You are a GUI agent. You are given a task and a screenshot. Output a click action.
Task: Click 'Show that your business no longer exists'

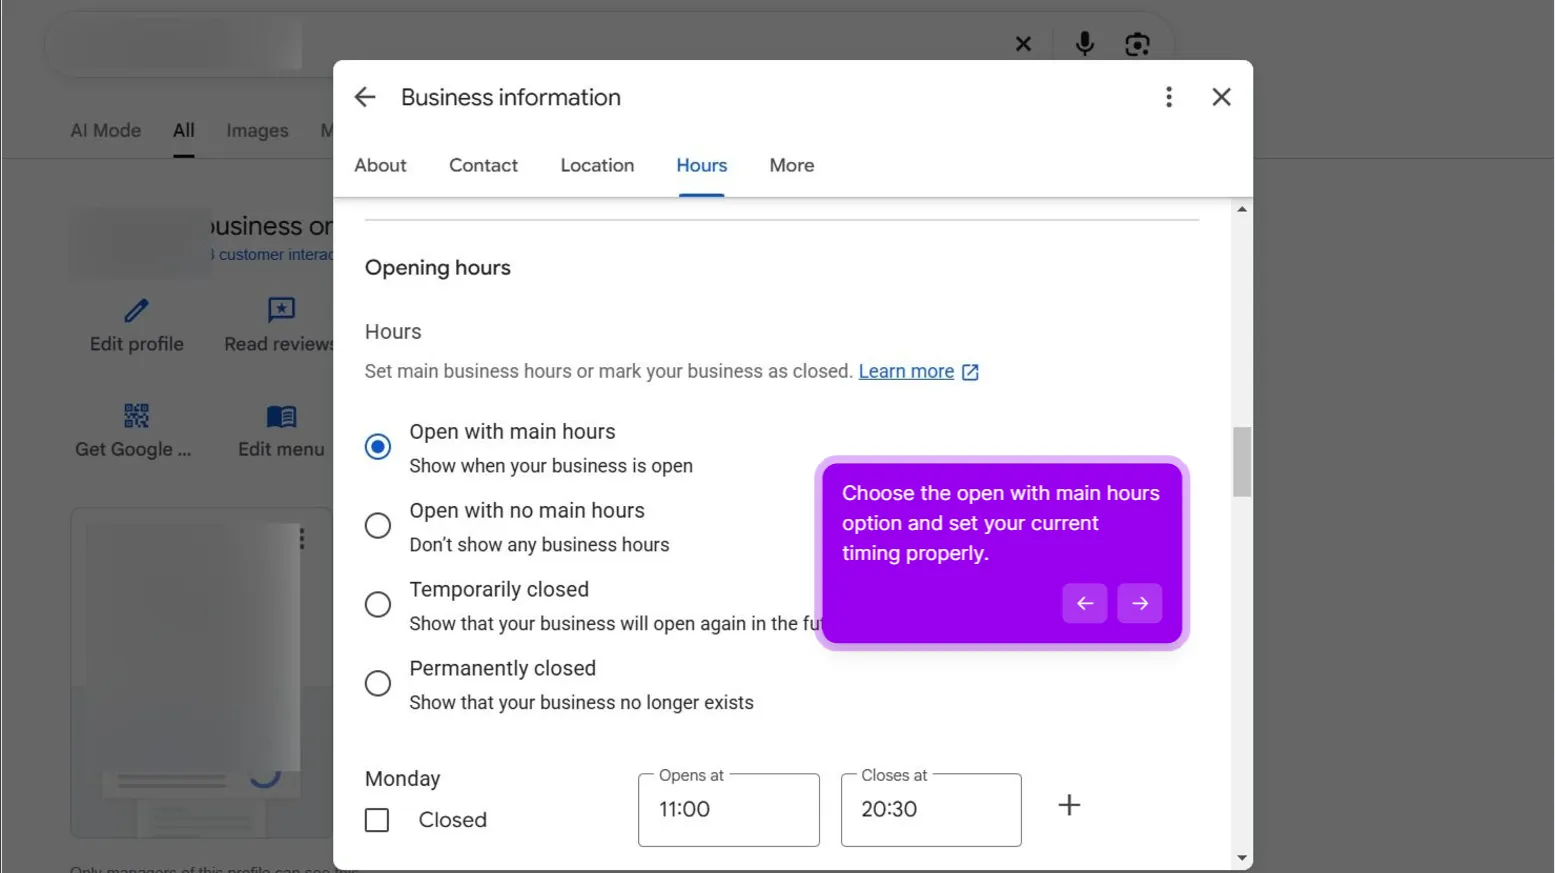click(x=581, y=703)
